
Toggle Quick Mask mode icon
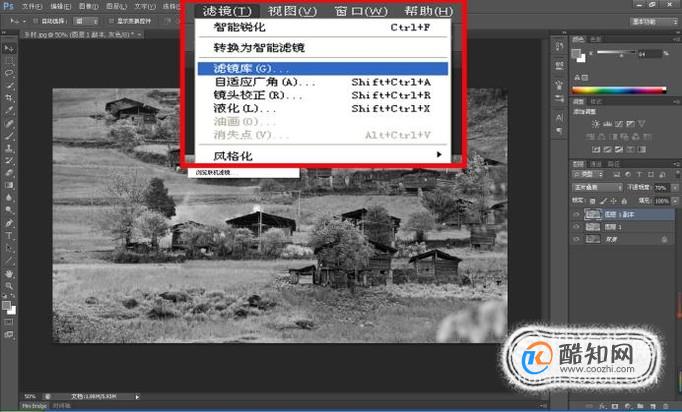[9, 322]
